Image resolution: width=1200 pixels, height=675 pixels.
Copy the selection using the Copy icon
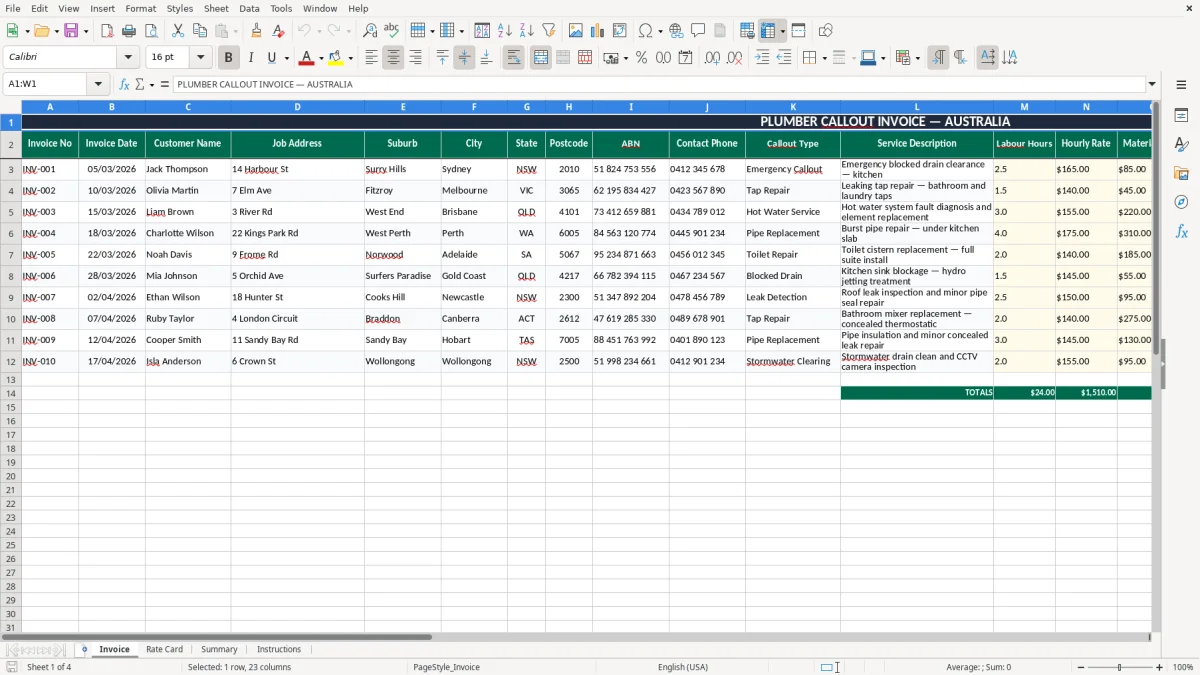point(200,31)
